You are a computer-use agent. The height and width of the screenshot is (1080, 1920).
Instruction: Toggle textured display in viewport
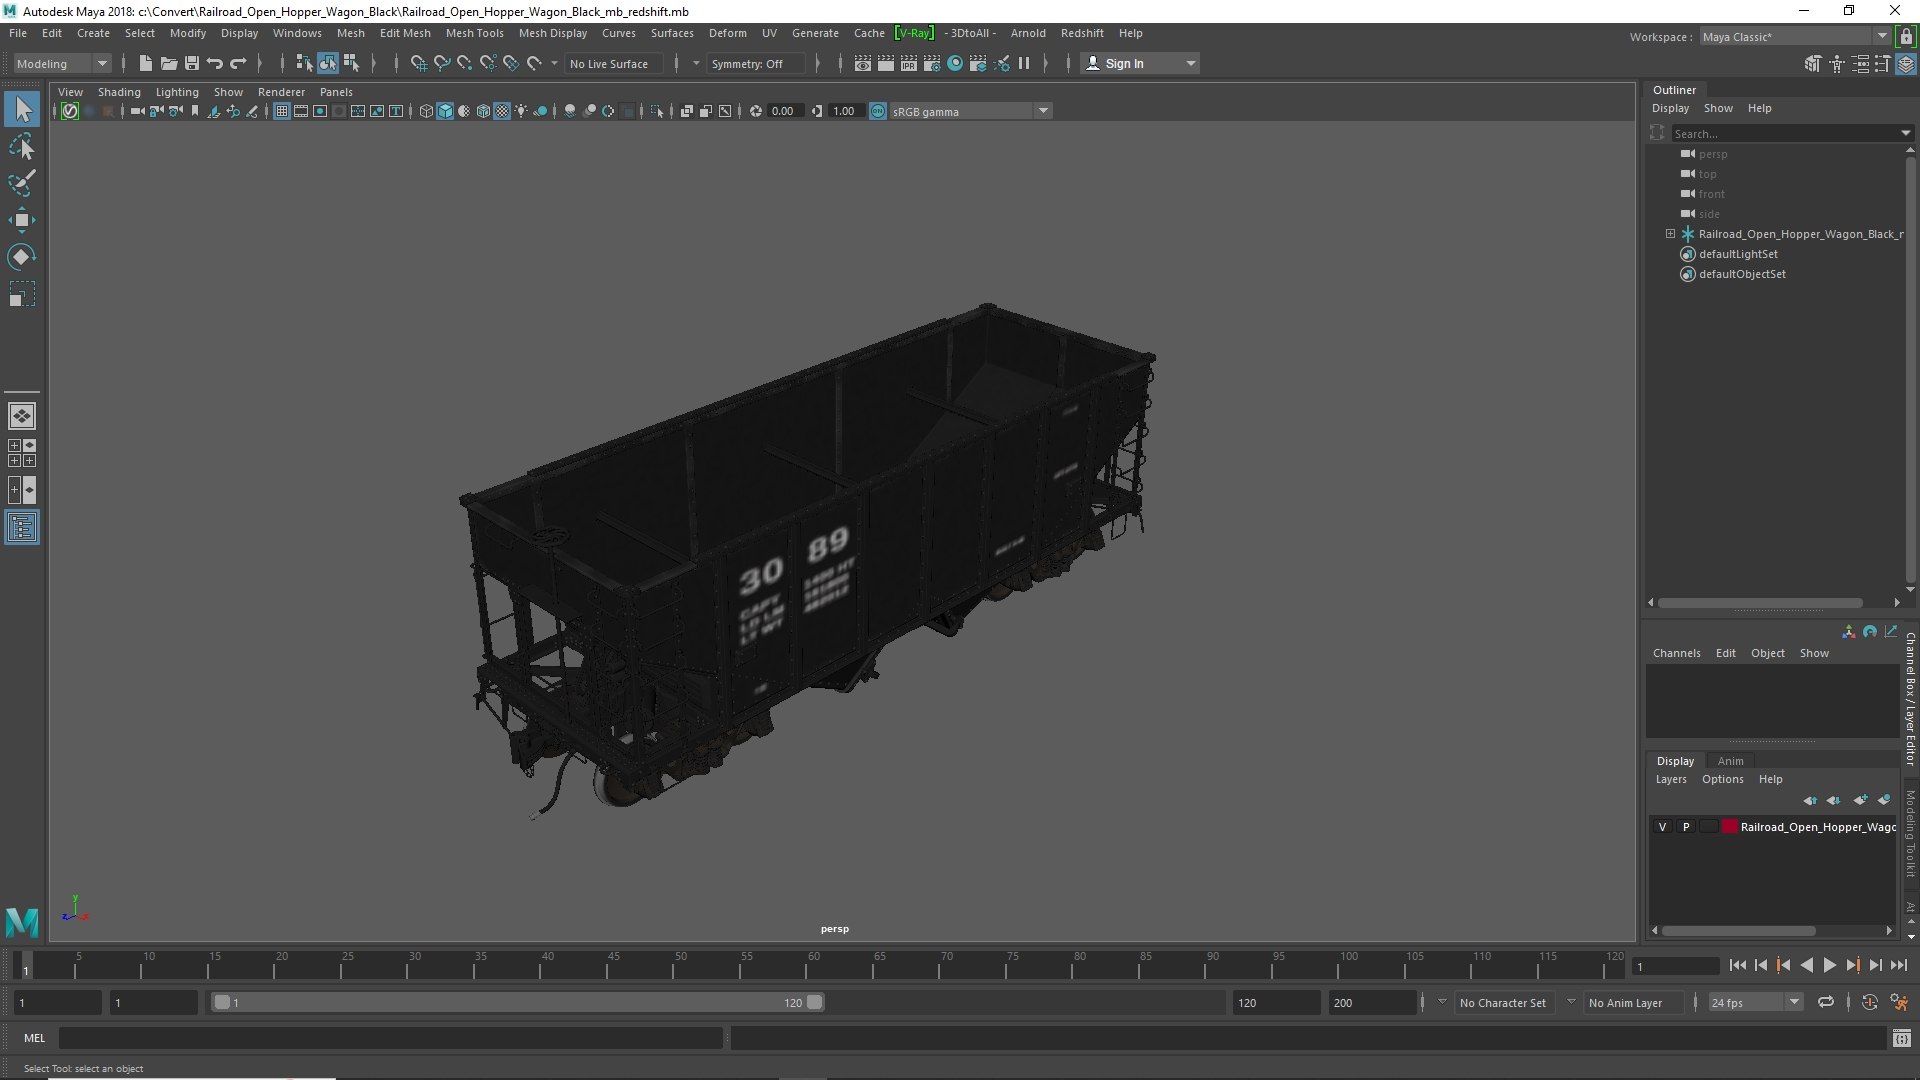click(x=502, y=111)
